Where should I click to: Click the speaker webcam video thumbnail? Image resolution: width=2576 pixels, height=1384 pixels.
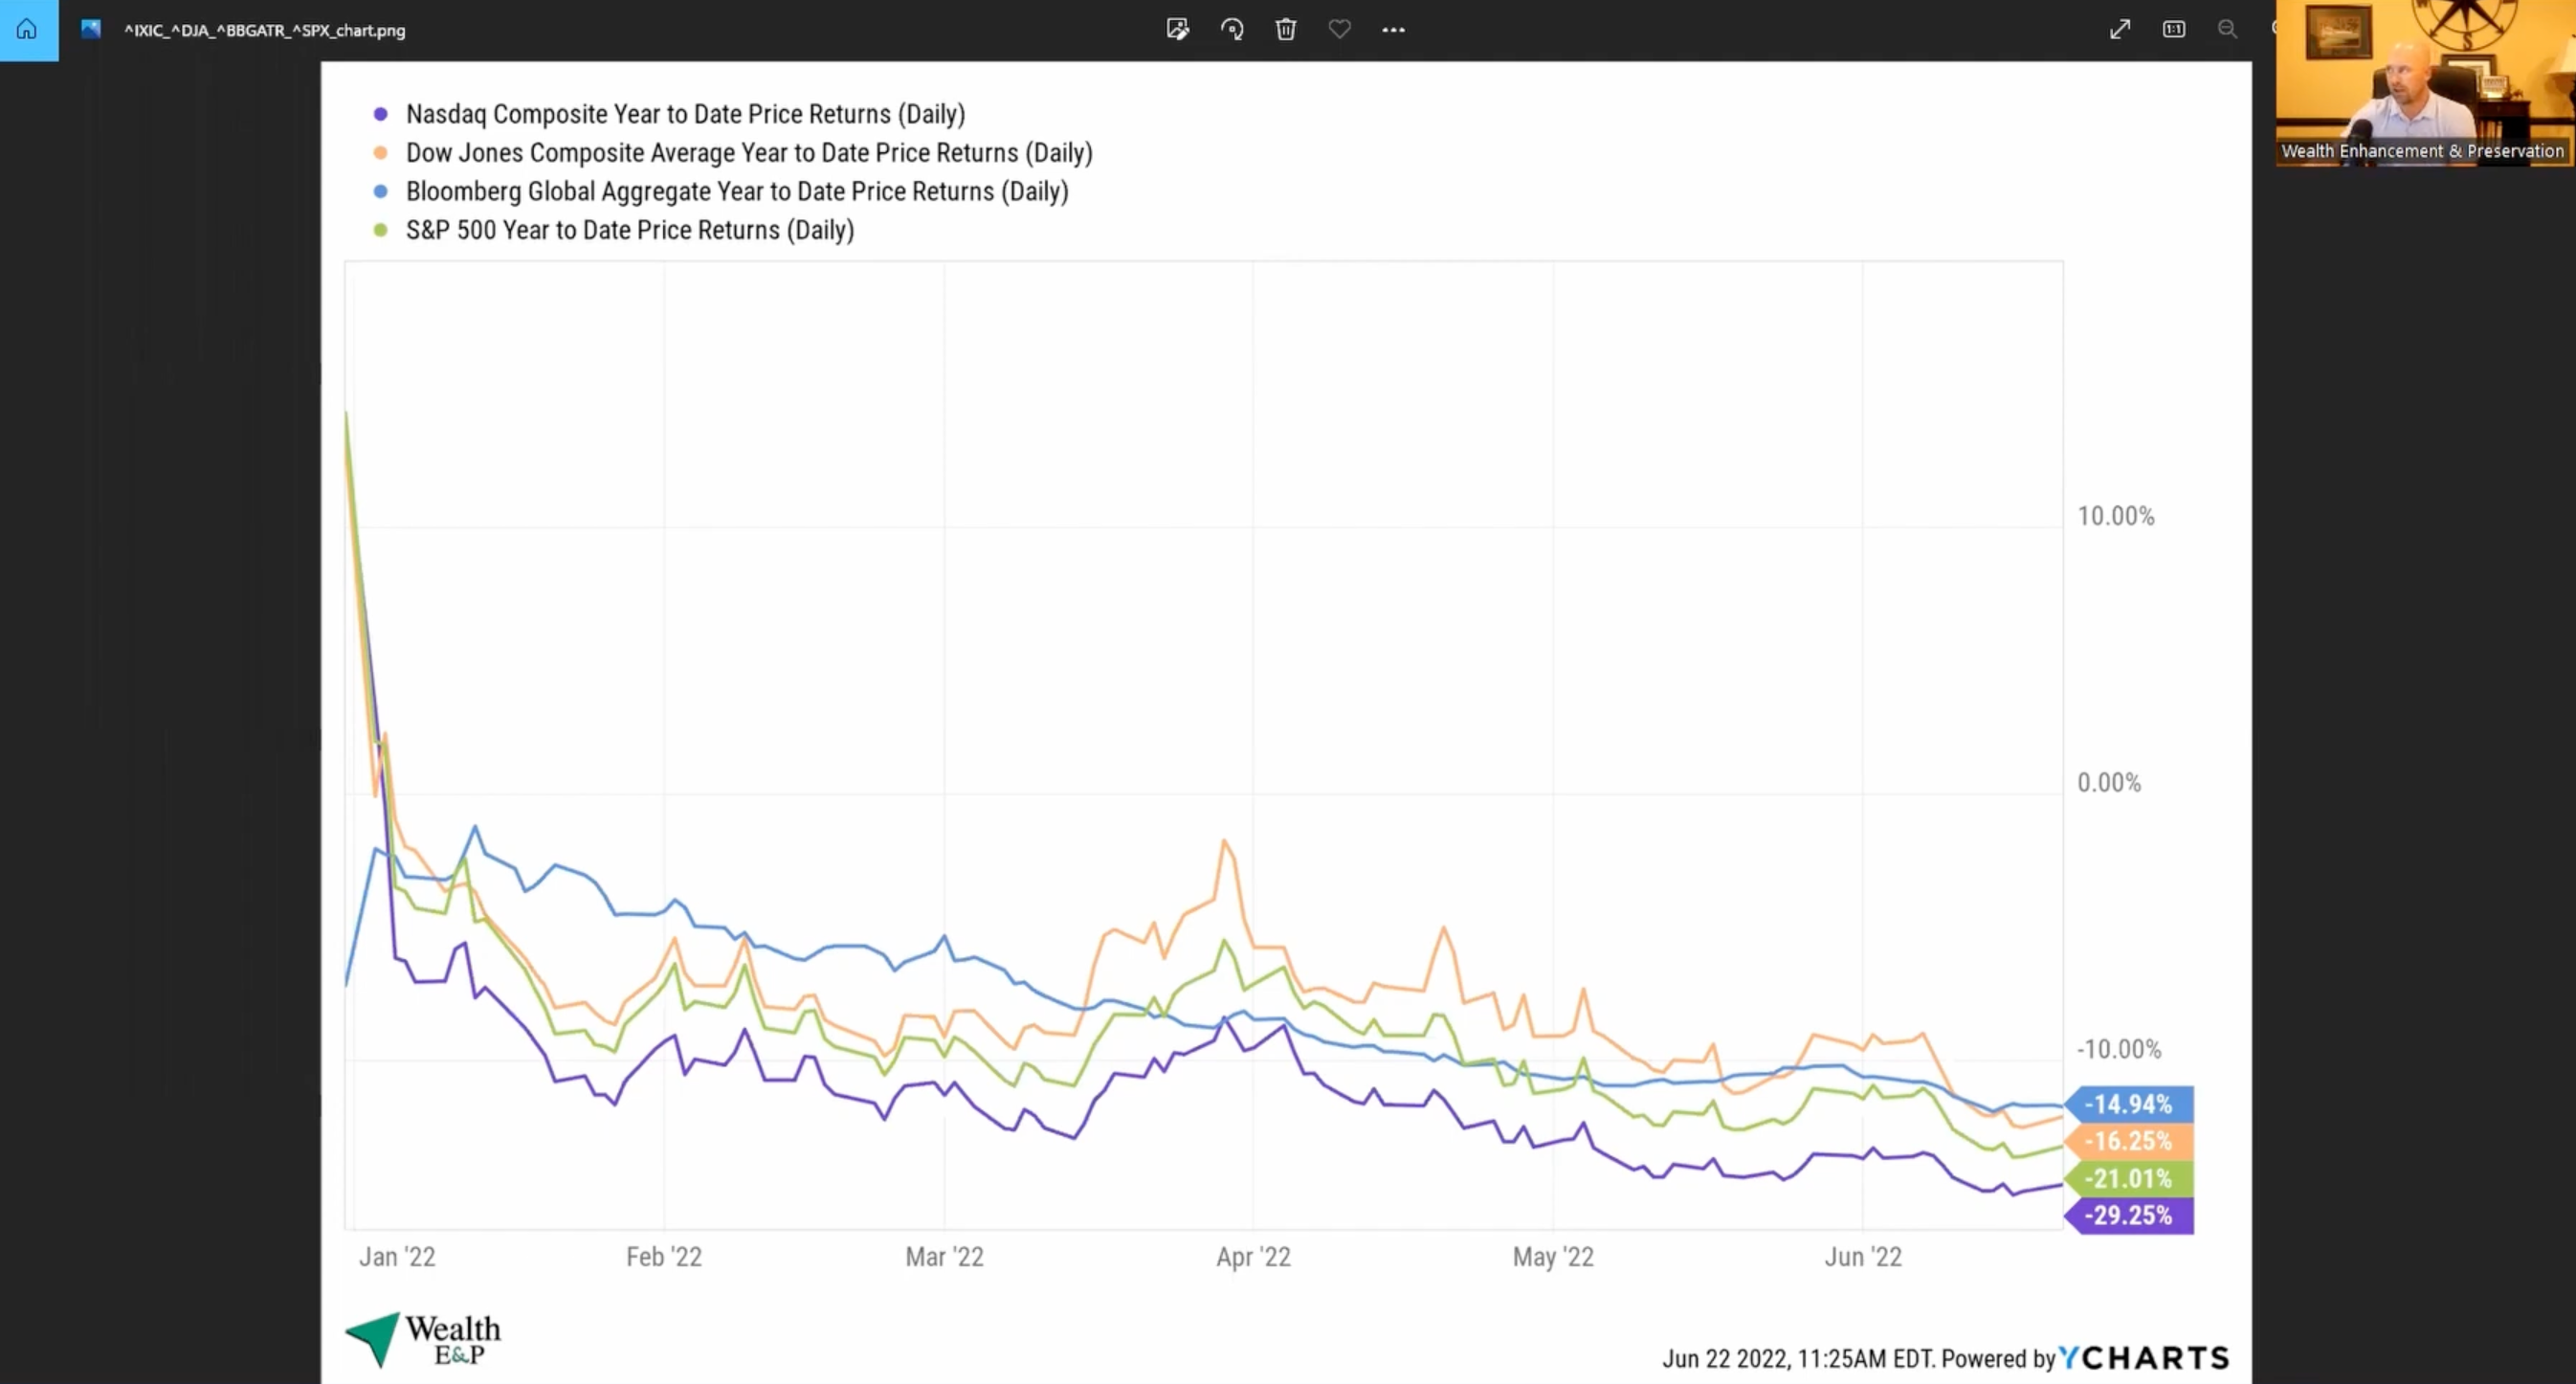point(2424,82)
